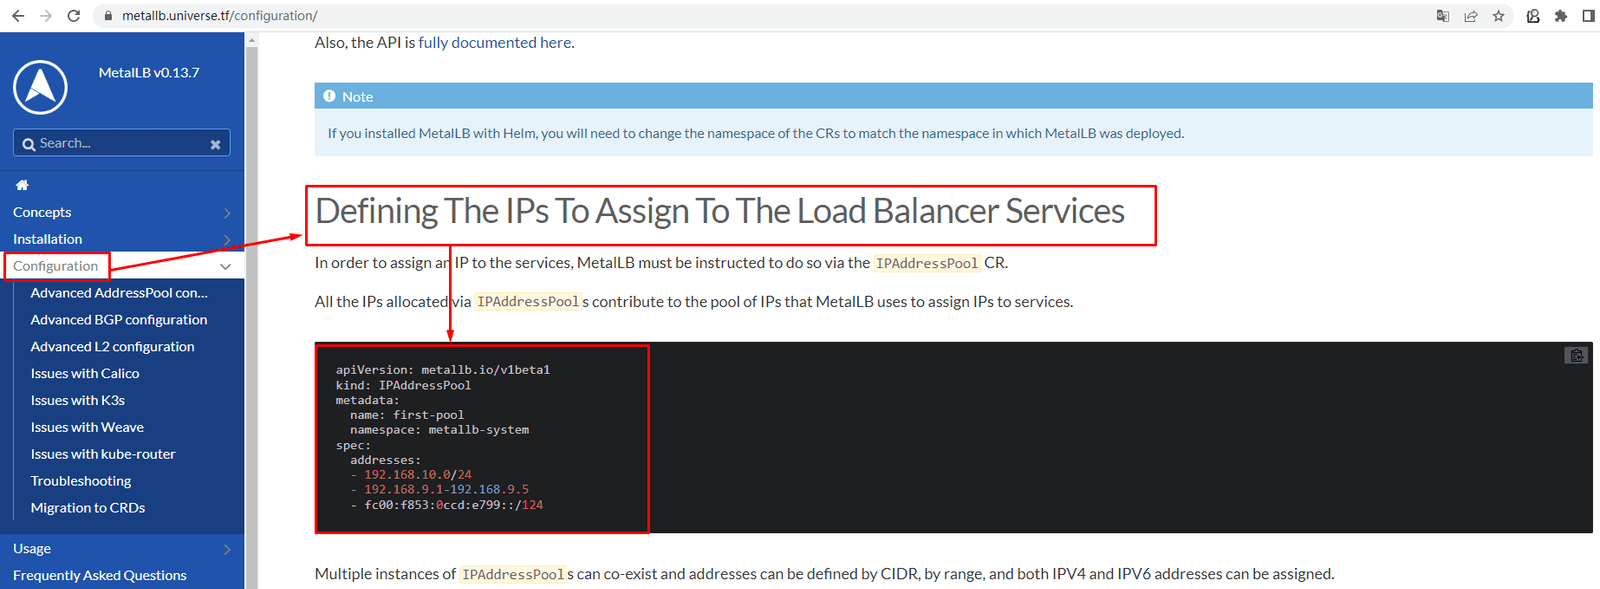
Task: Click the 192.168.9.1-192.168.9.5 range line
Action: click(x=446, y=490)
